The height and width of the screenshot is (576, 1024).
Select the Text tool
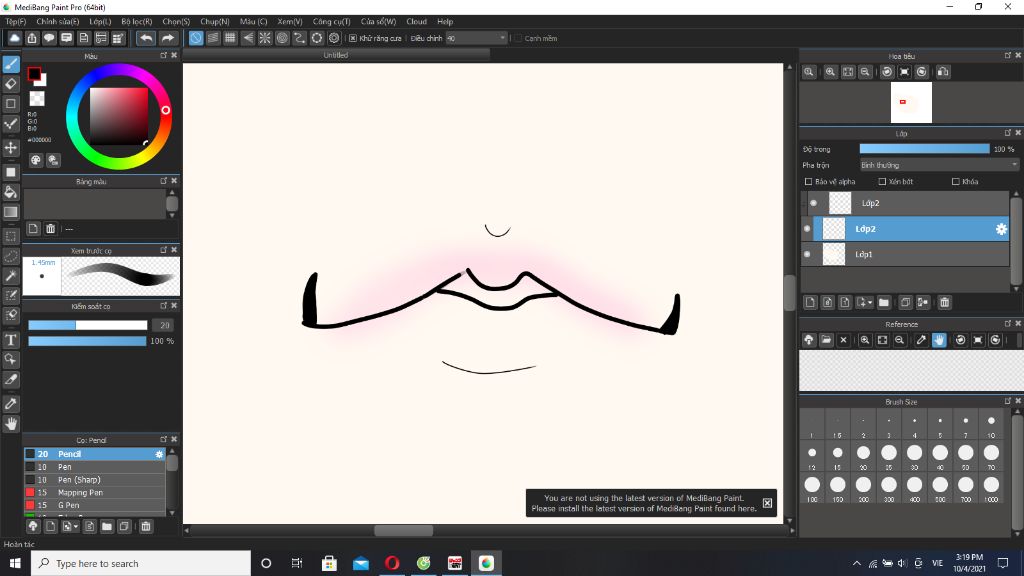[x=11, y=340]
